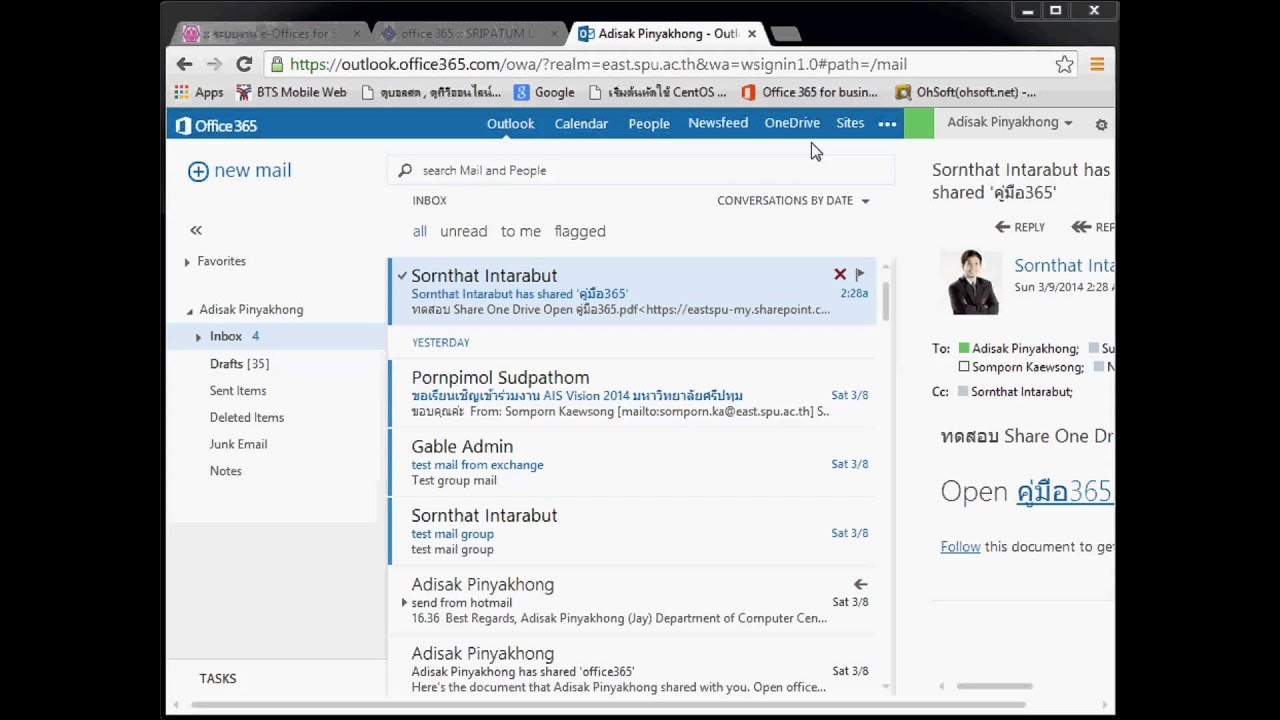The image size is (1280, 720).
Task: Open the Pornpimol Sudpathom message
Action: [631, 394]
